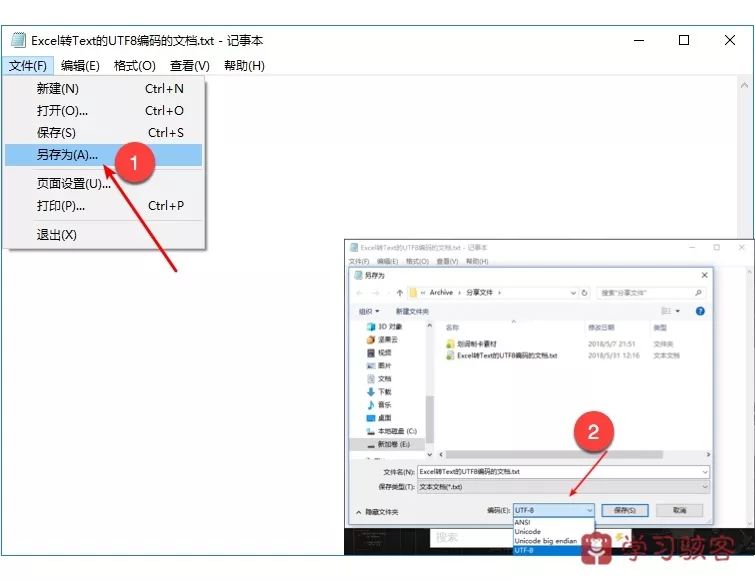Click the Notepad icon in the title bar
Image resolution: width=755 pixels, height=581 pixels.
click(x=18, y=40)
